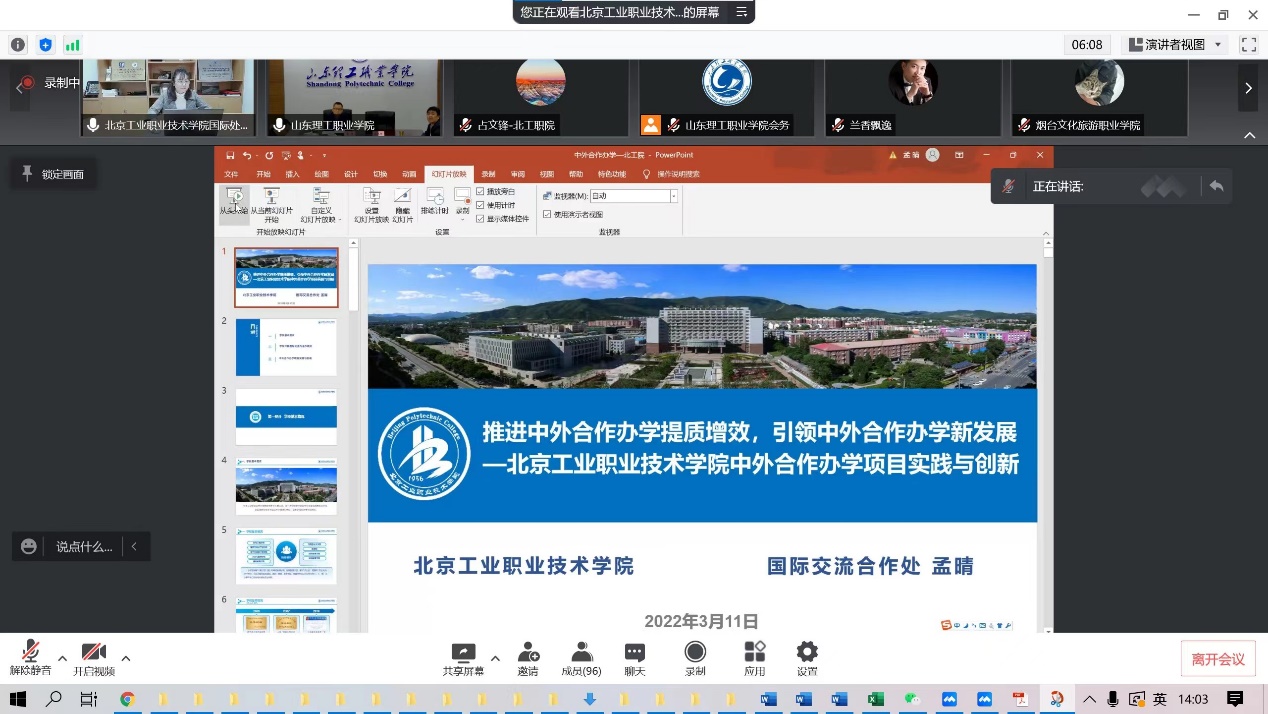Open the Apps icon
The height and width of the screenshot is (714, 1268).
pyautogui.click(x=754, y=653)
